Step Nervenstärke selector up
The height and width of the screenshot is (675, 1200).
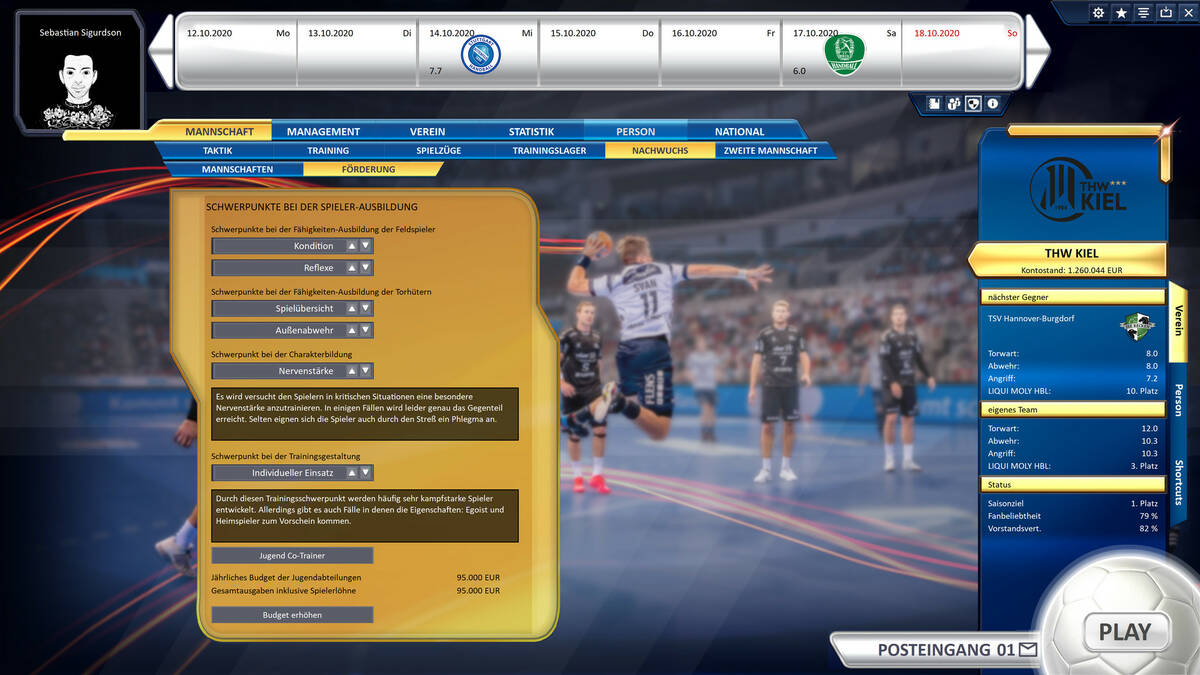352,370
